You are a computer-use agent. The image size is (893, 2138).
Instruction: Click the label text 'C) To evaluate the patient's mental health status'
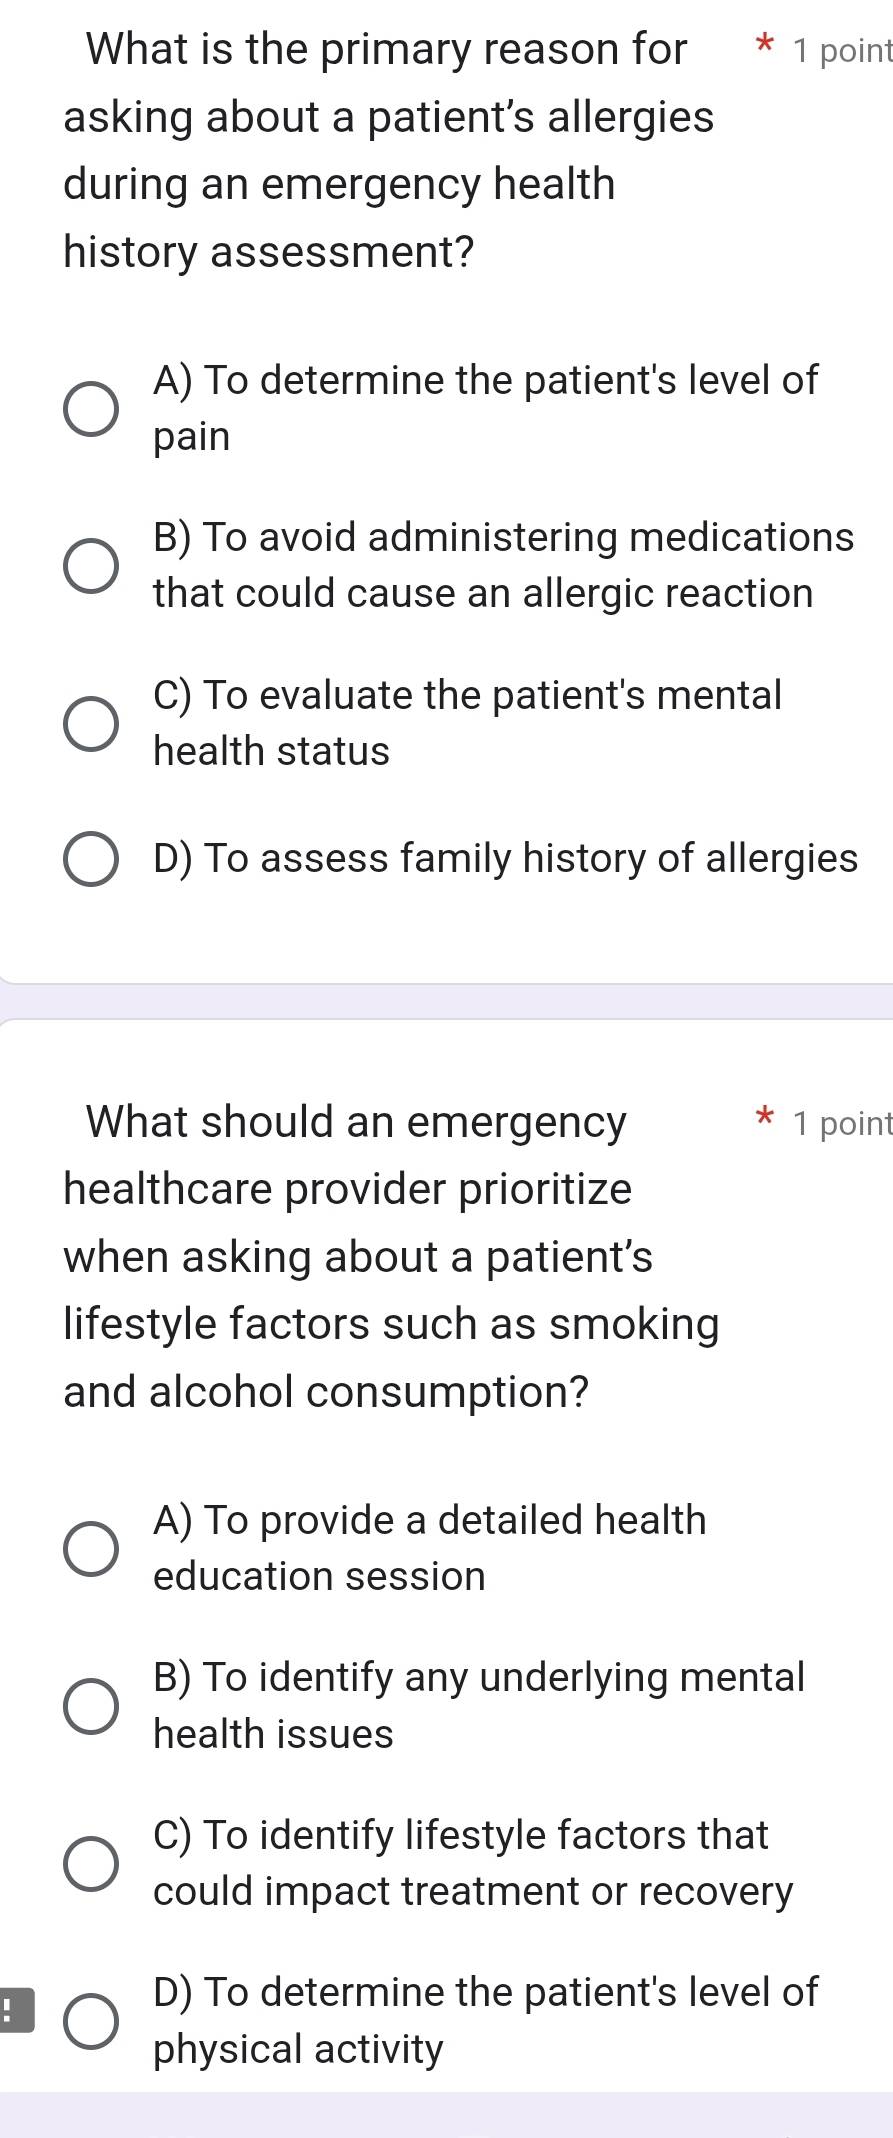coord(467,723)
